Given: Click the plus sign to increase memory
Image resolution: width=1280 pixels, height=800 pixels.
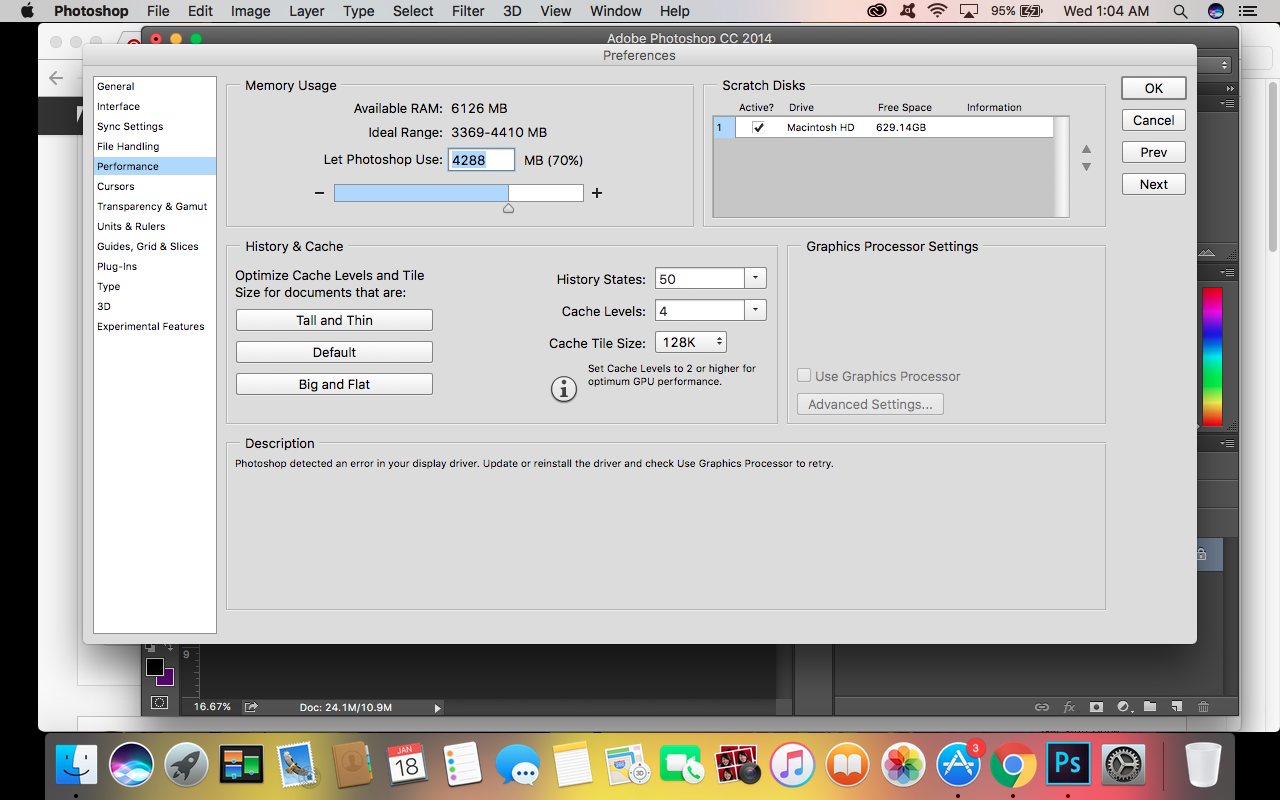Looking at the screenshot, I should (x=597, y=193).
